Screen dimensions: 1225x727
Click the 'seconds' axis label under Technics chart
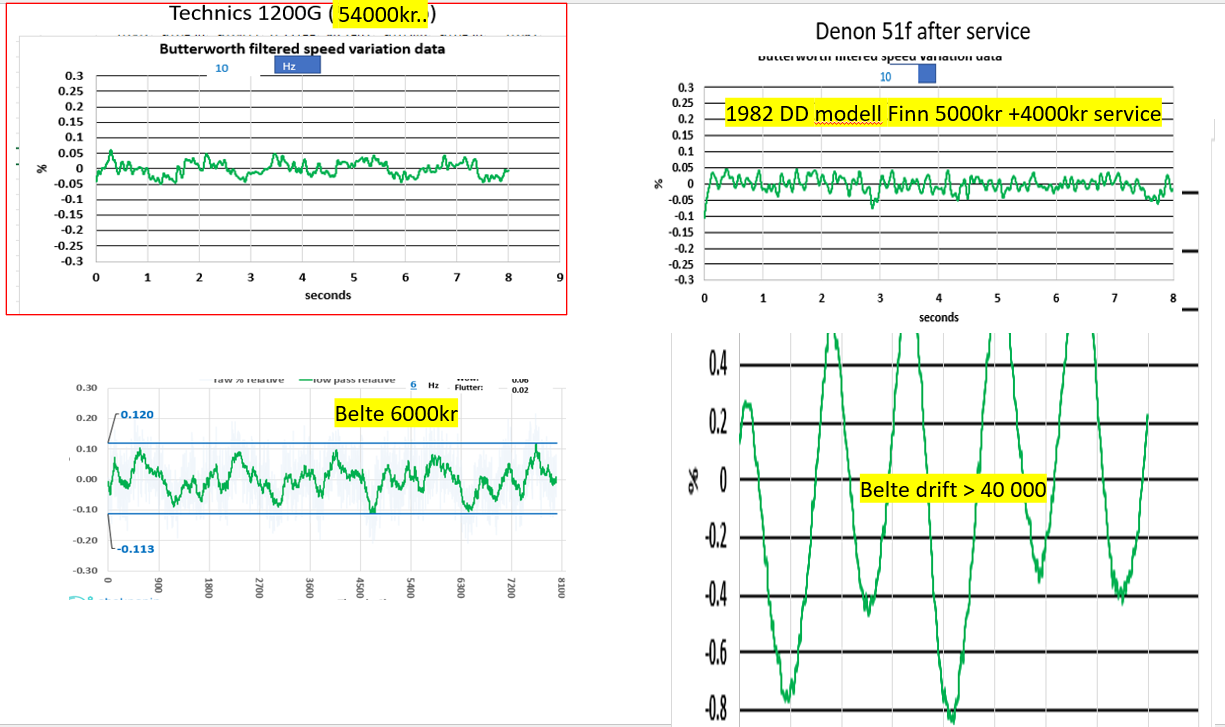[x=328, y=295]
